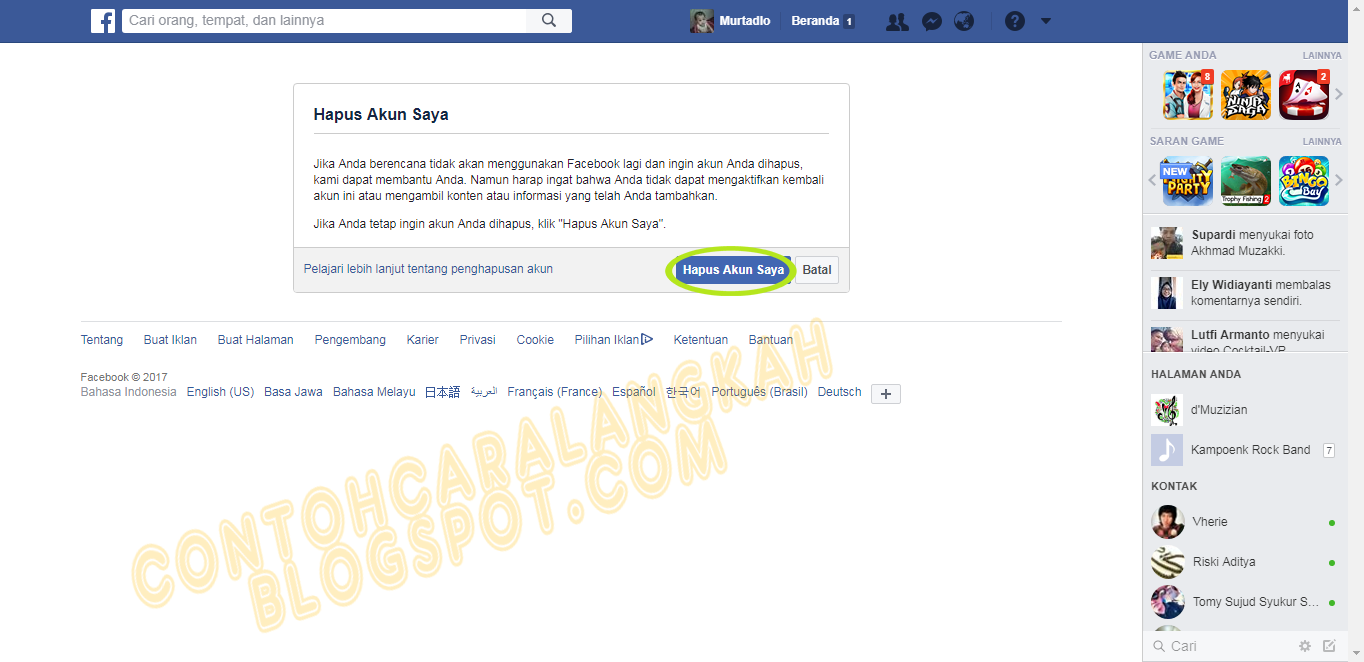This screenshot has height=662, width=1364.
Task: Click Kampoenk Rock Band music note icon
Action: tap(1166, 450)
